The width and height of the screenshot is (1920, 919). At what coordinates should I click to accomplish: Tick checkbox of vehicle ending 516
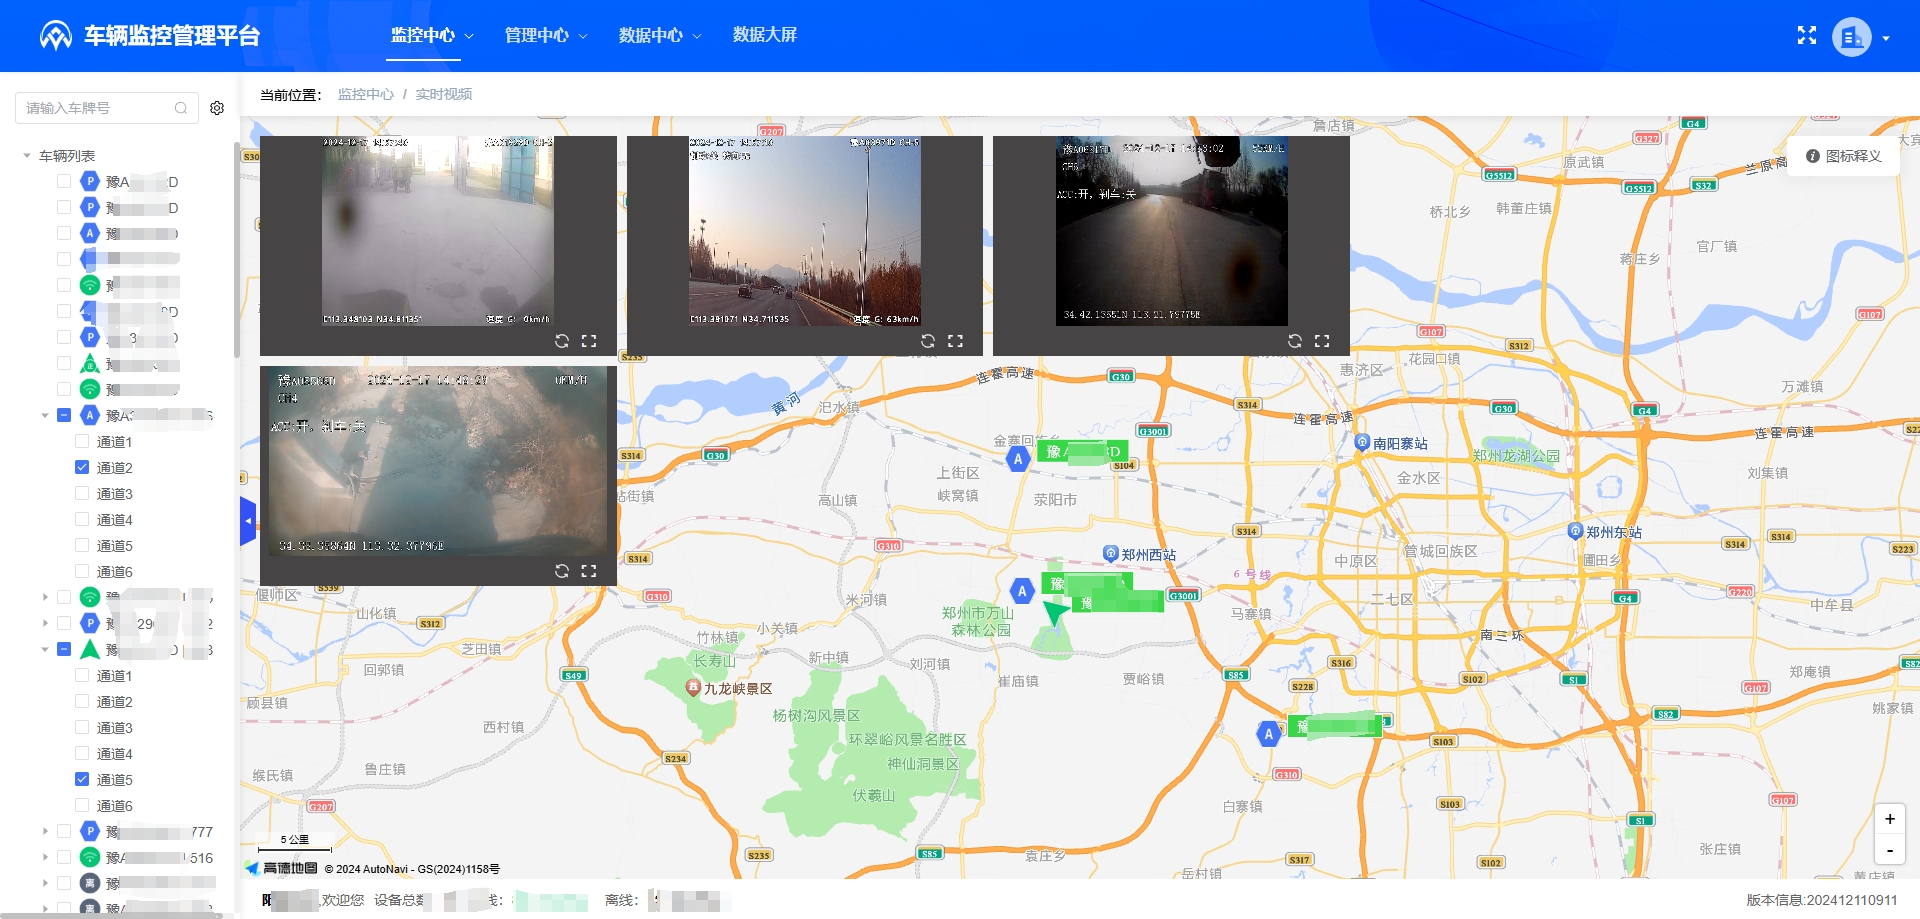pos(64,857)
